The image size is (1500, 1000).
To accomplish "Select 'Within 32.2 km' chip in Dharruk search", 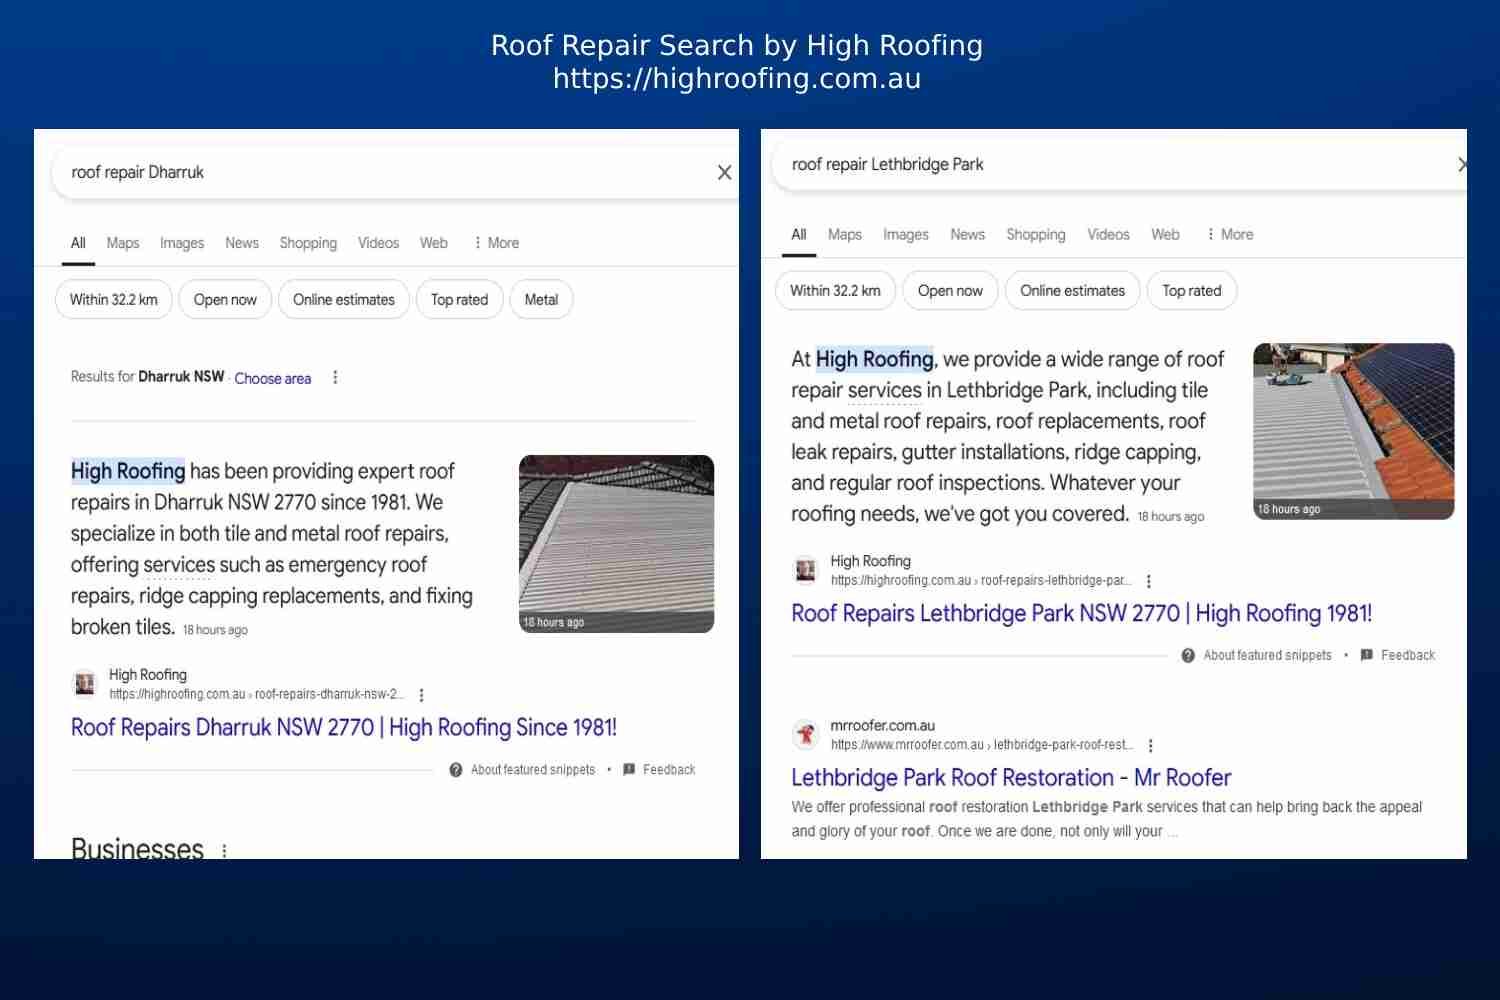I will [114, 299].
